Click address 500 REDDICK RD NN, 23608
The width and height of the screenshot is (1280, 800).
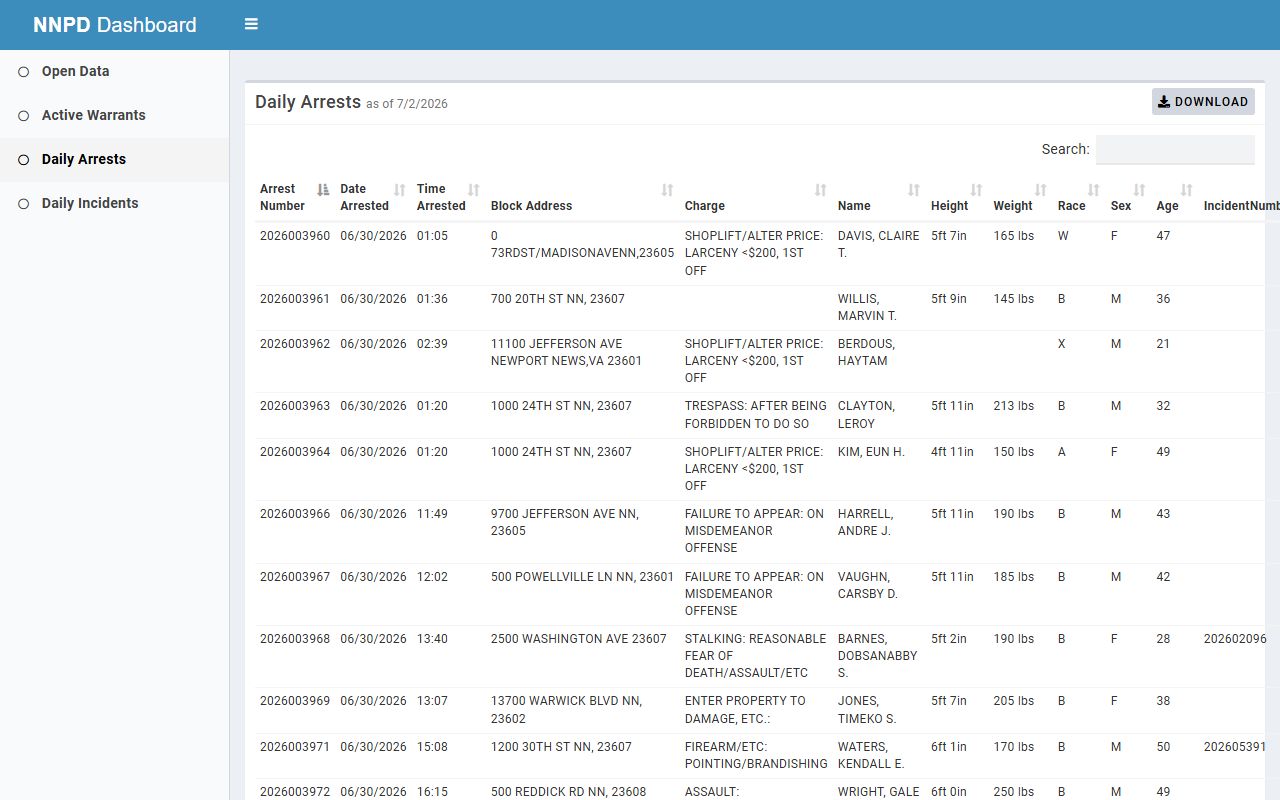click(x=568, y=792)
